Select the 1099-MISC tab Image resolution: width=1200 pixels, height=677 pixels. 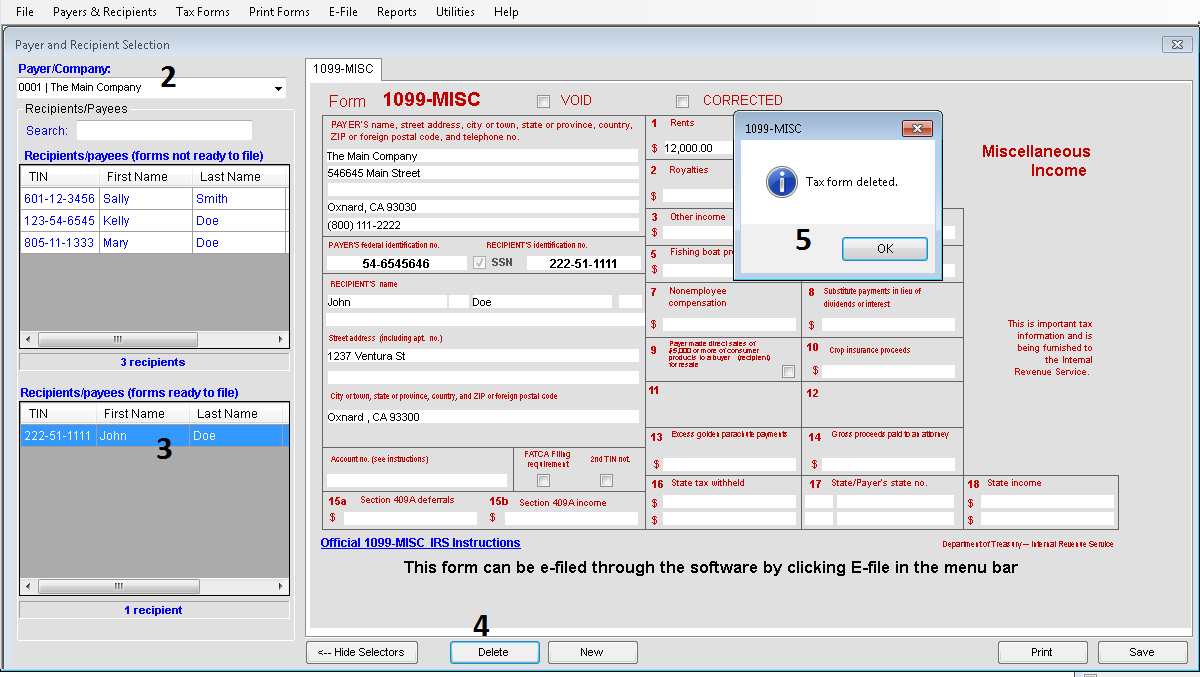point(343,69)
